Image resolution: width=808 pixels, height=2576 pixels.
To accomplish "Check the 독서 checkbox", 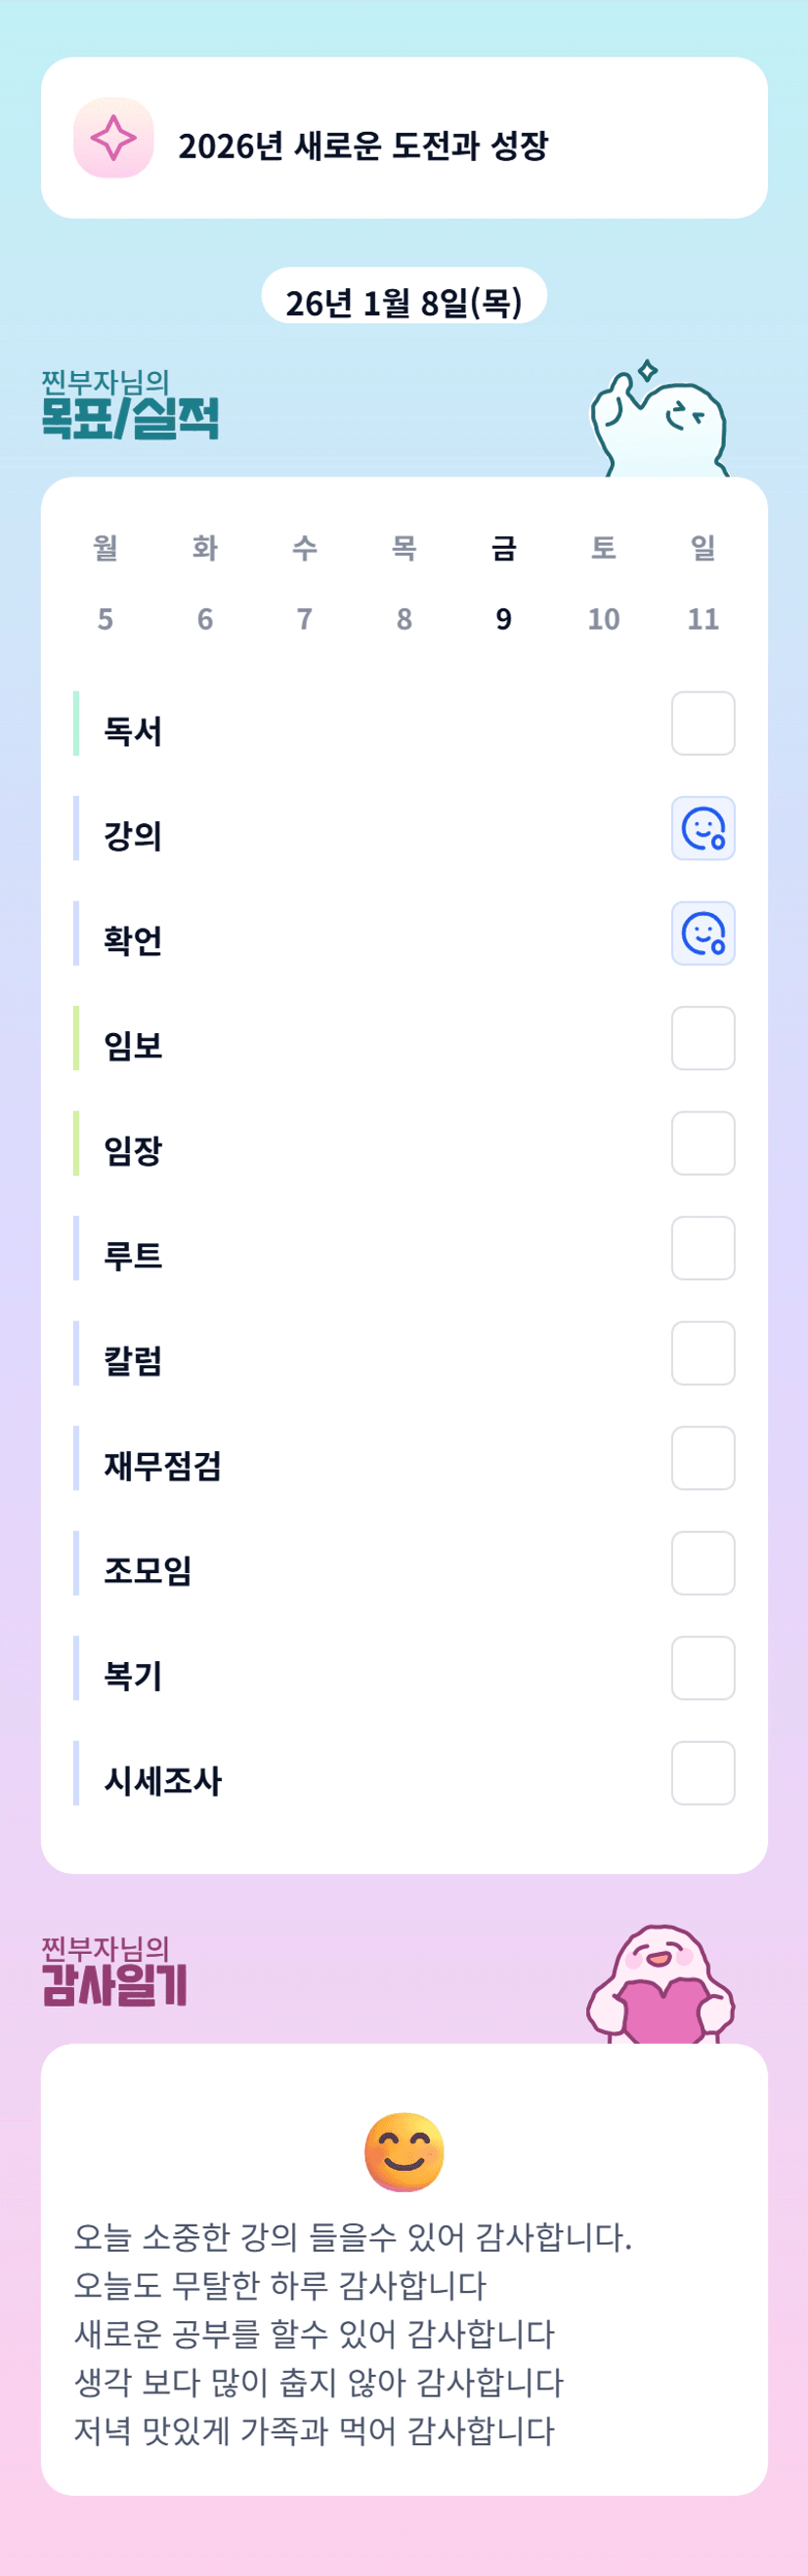I will tap(703, 723).
